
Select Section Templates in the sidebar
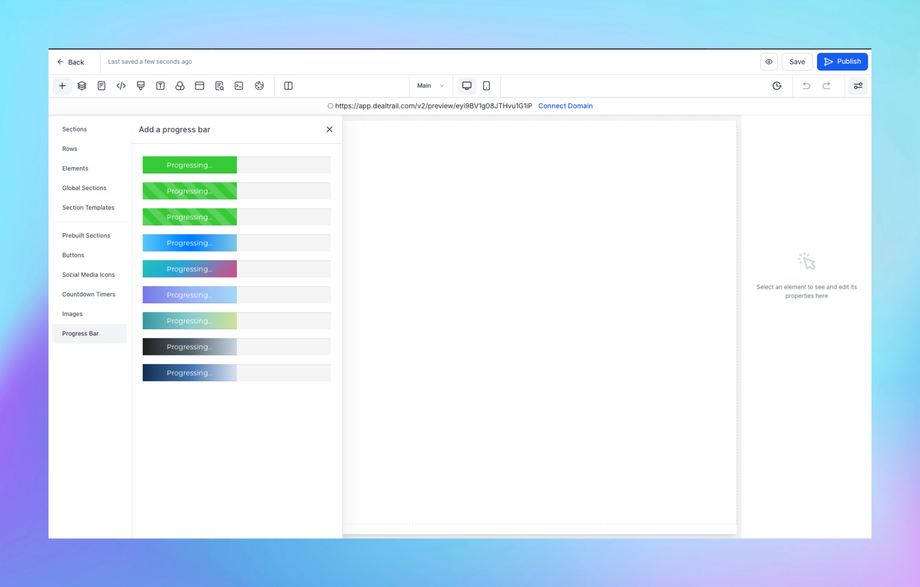coord(88,208)
